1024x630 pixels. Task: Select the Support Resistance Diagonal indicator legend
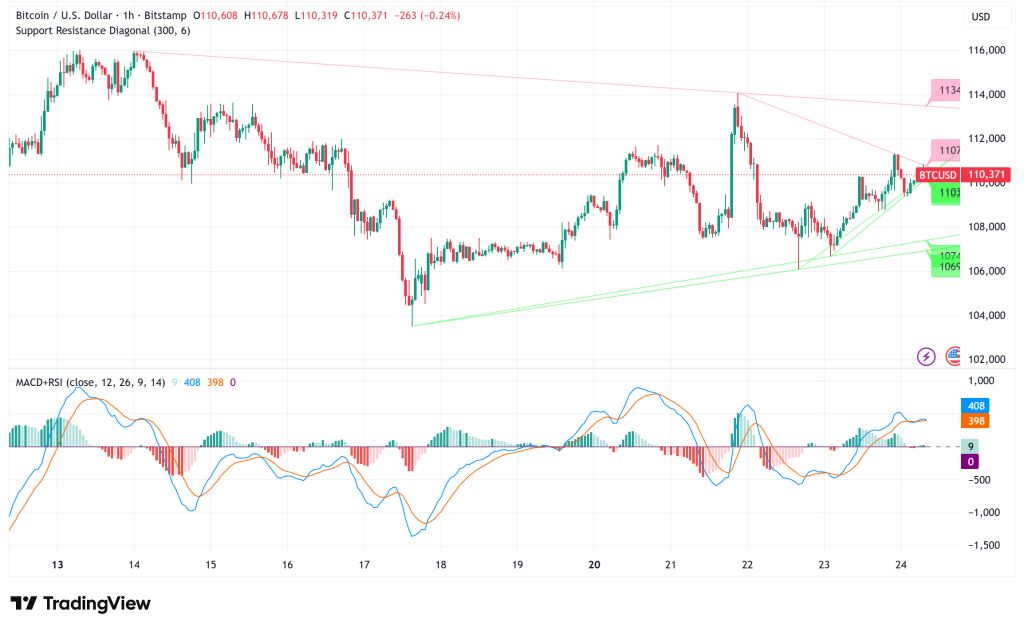102,31
